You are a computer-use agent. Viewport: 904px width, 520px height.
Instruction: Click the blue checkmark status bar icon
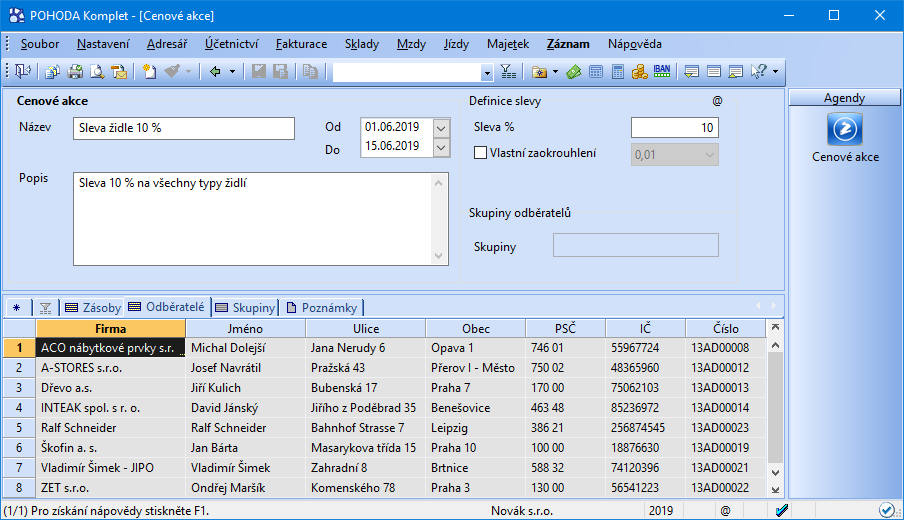pos(782,510)
